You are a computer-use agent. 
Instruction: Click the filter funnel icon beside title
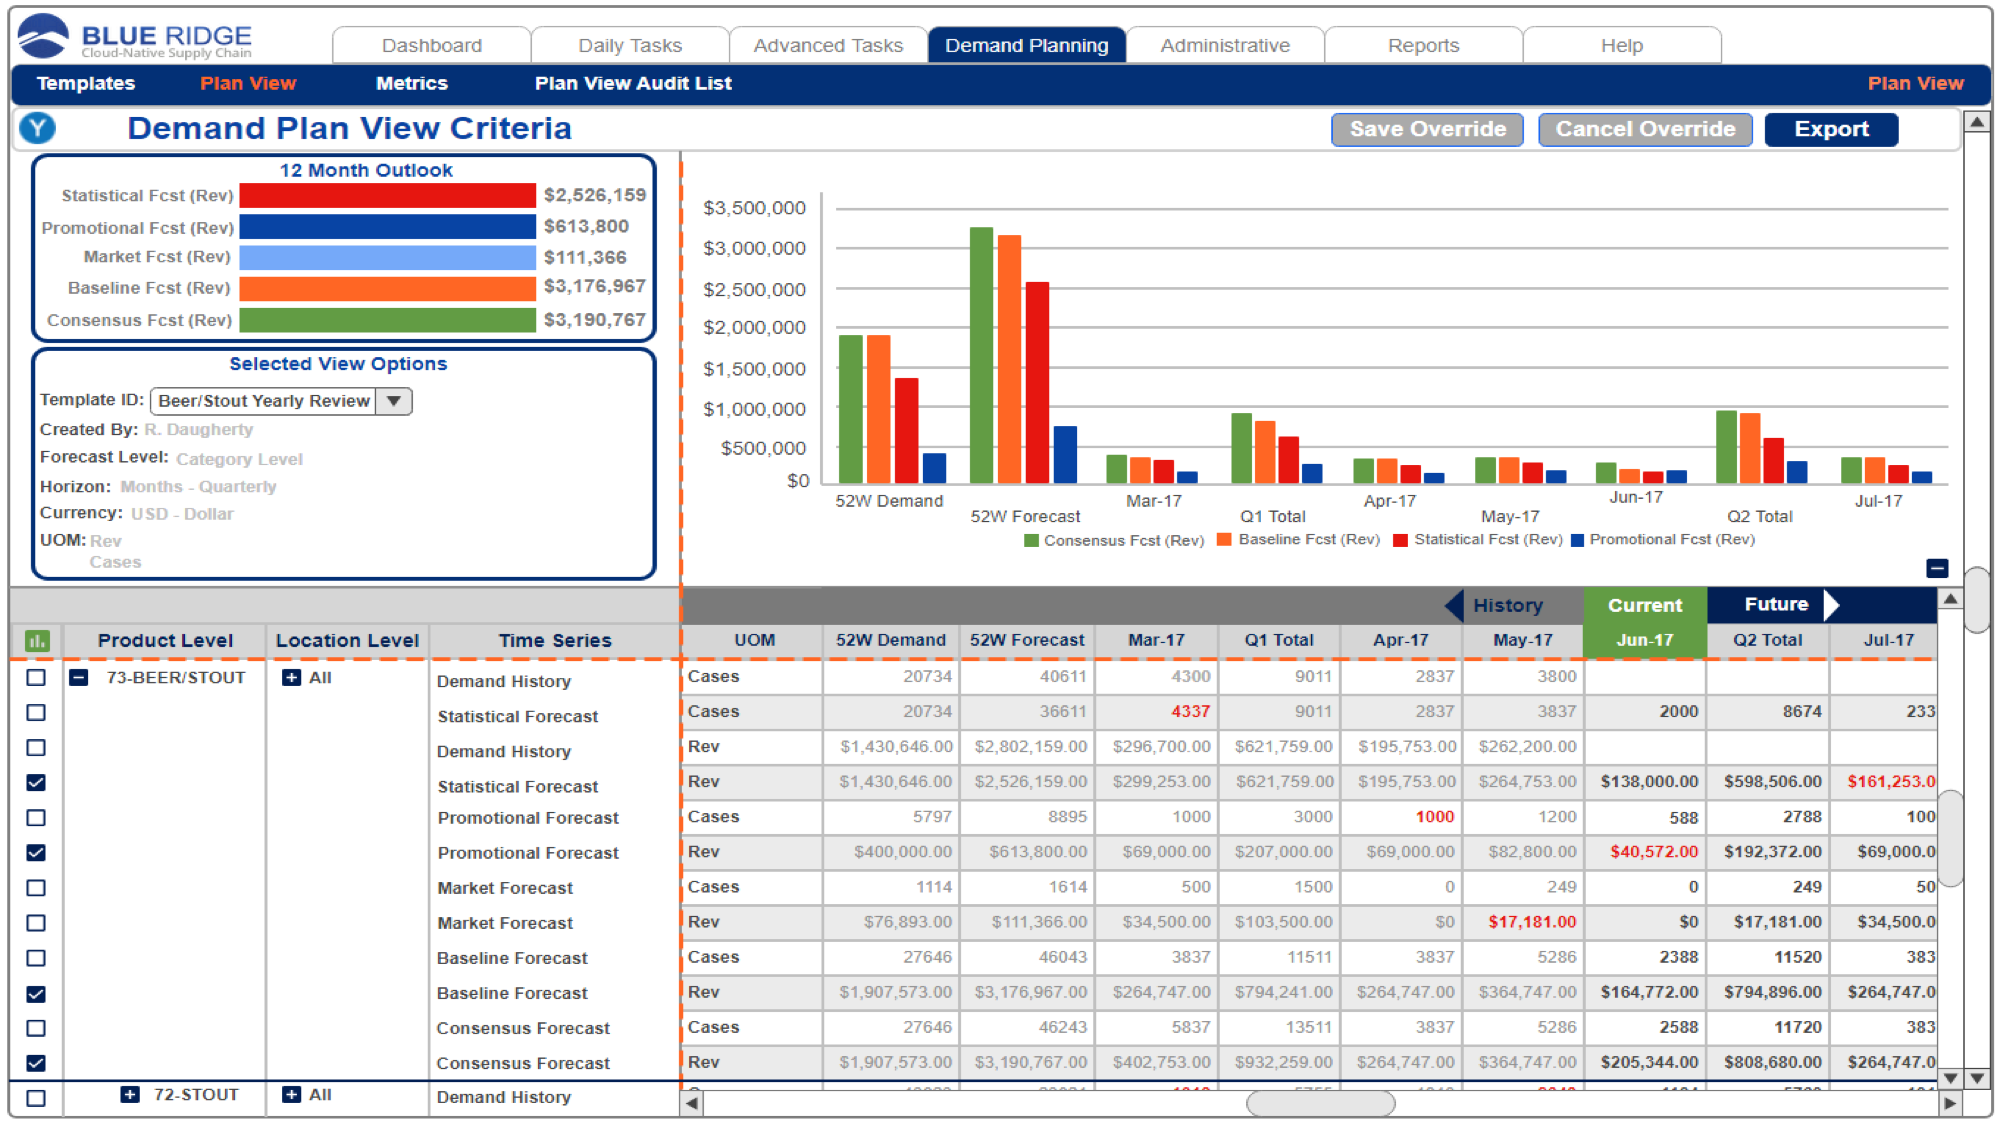(38, 128)
